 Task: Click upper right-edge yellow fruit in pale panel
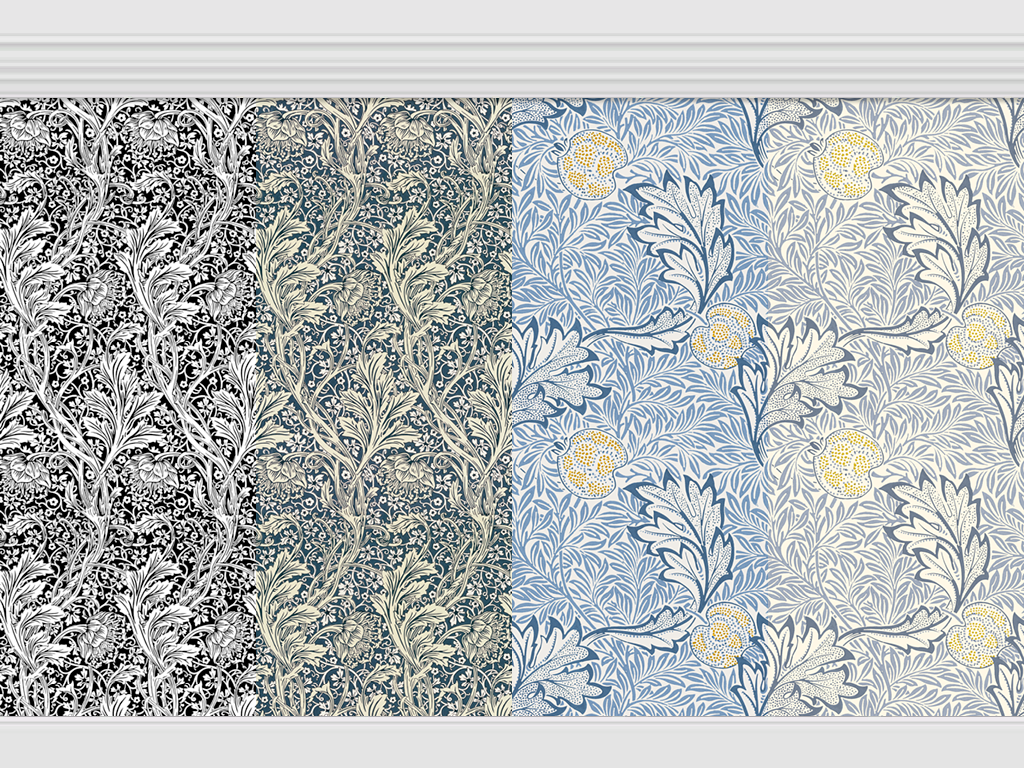coord(978,336)
